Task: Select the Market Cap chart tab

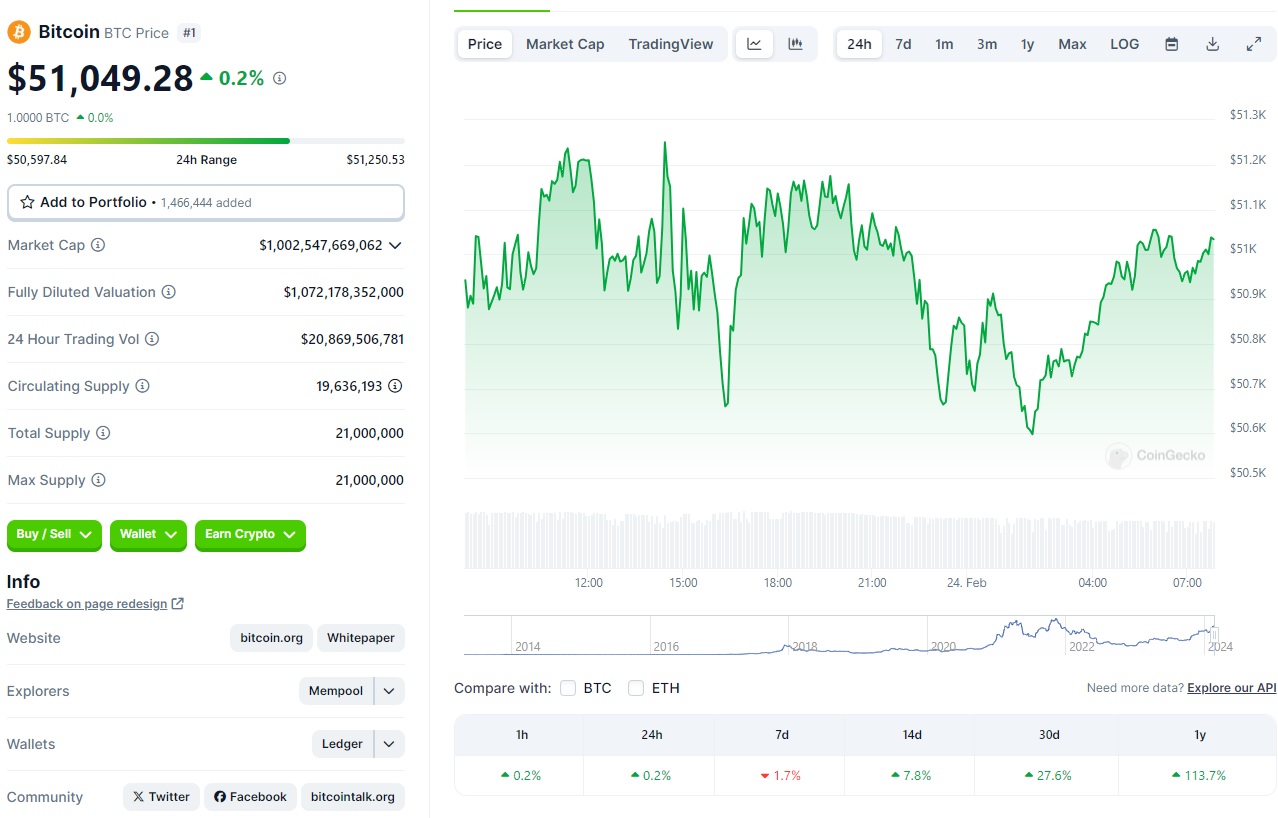Action: (565, 44)
